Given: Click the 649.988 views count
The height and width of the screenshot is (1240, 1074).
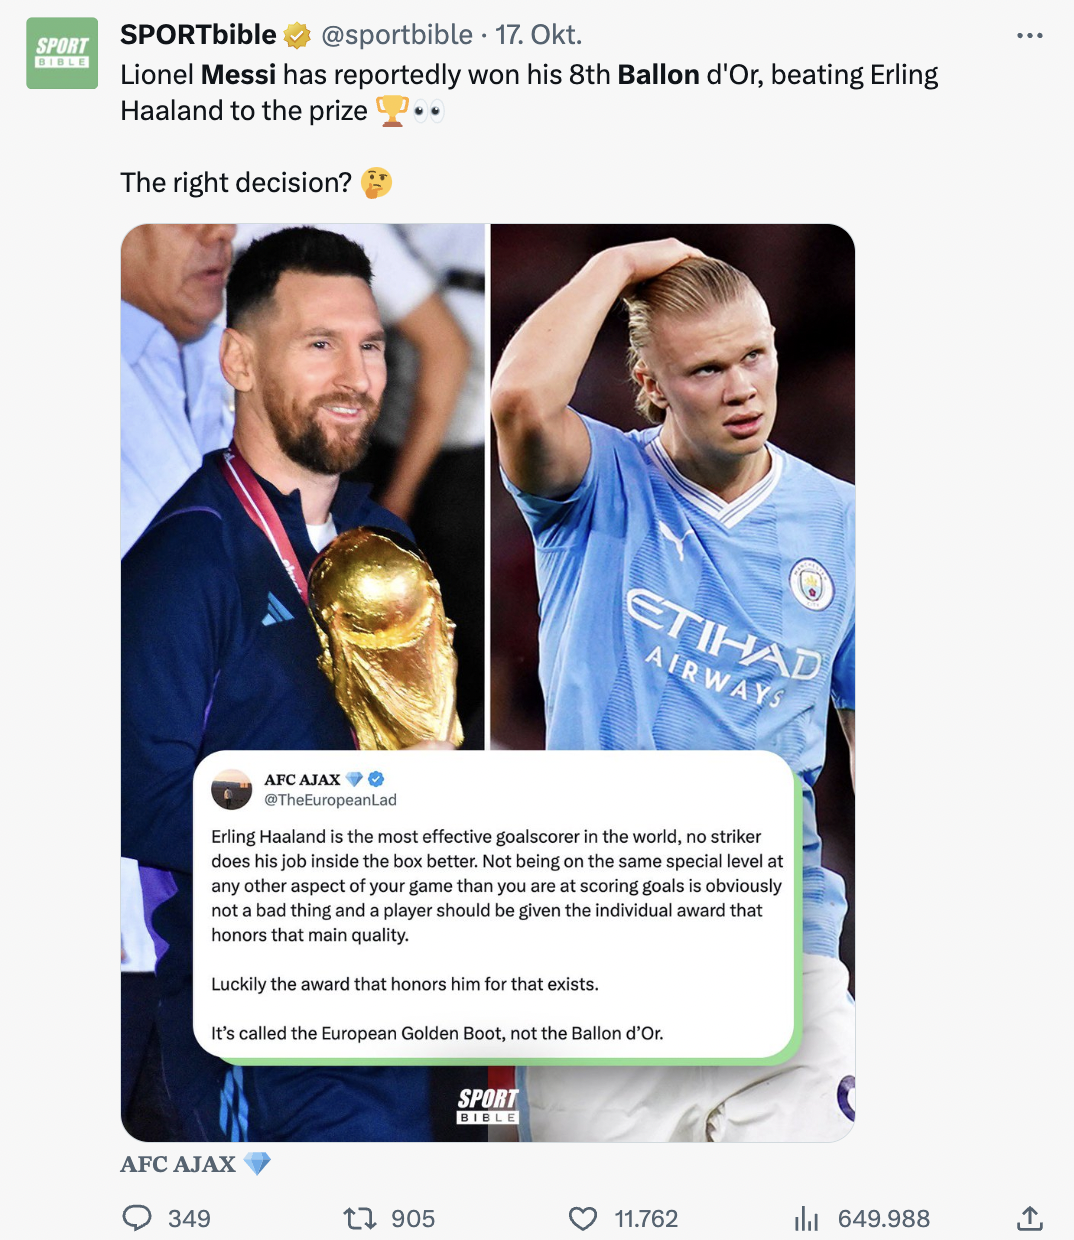Looking at the screenshot, I should point(884,1218).
